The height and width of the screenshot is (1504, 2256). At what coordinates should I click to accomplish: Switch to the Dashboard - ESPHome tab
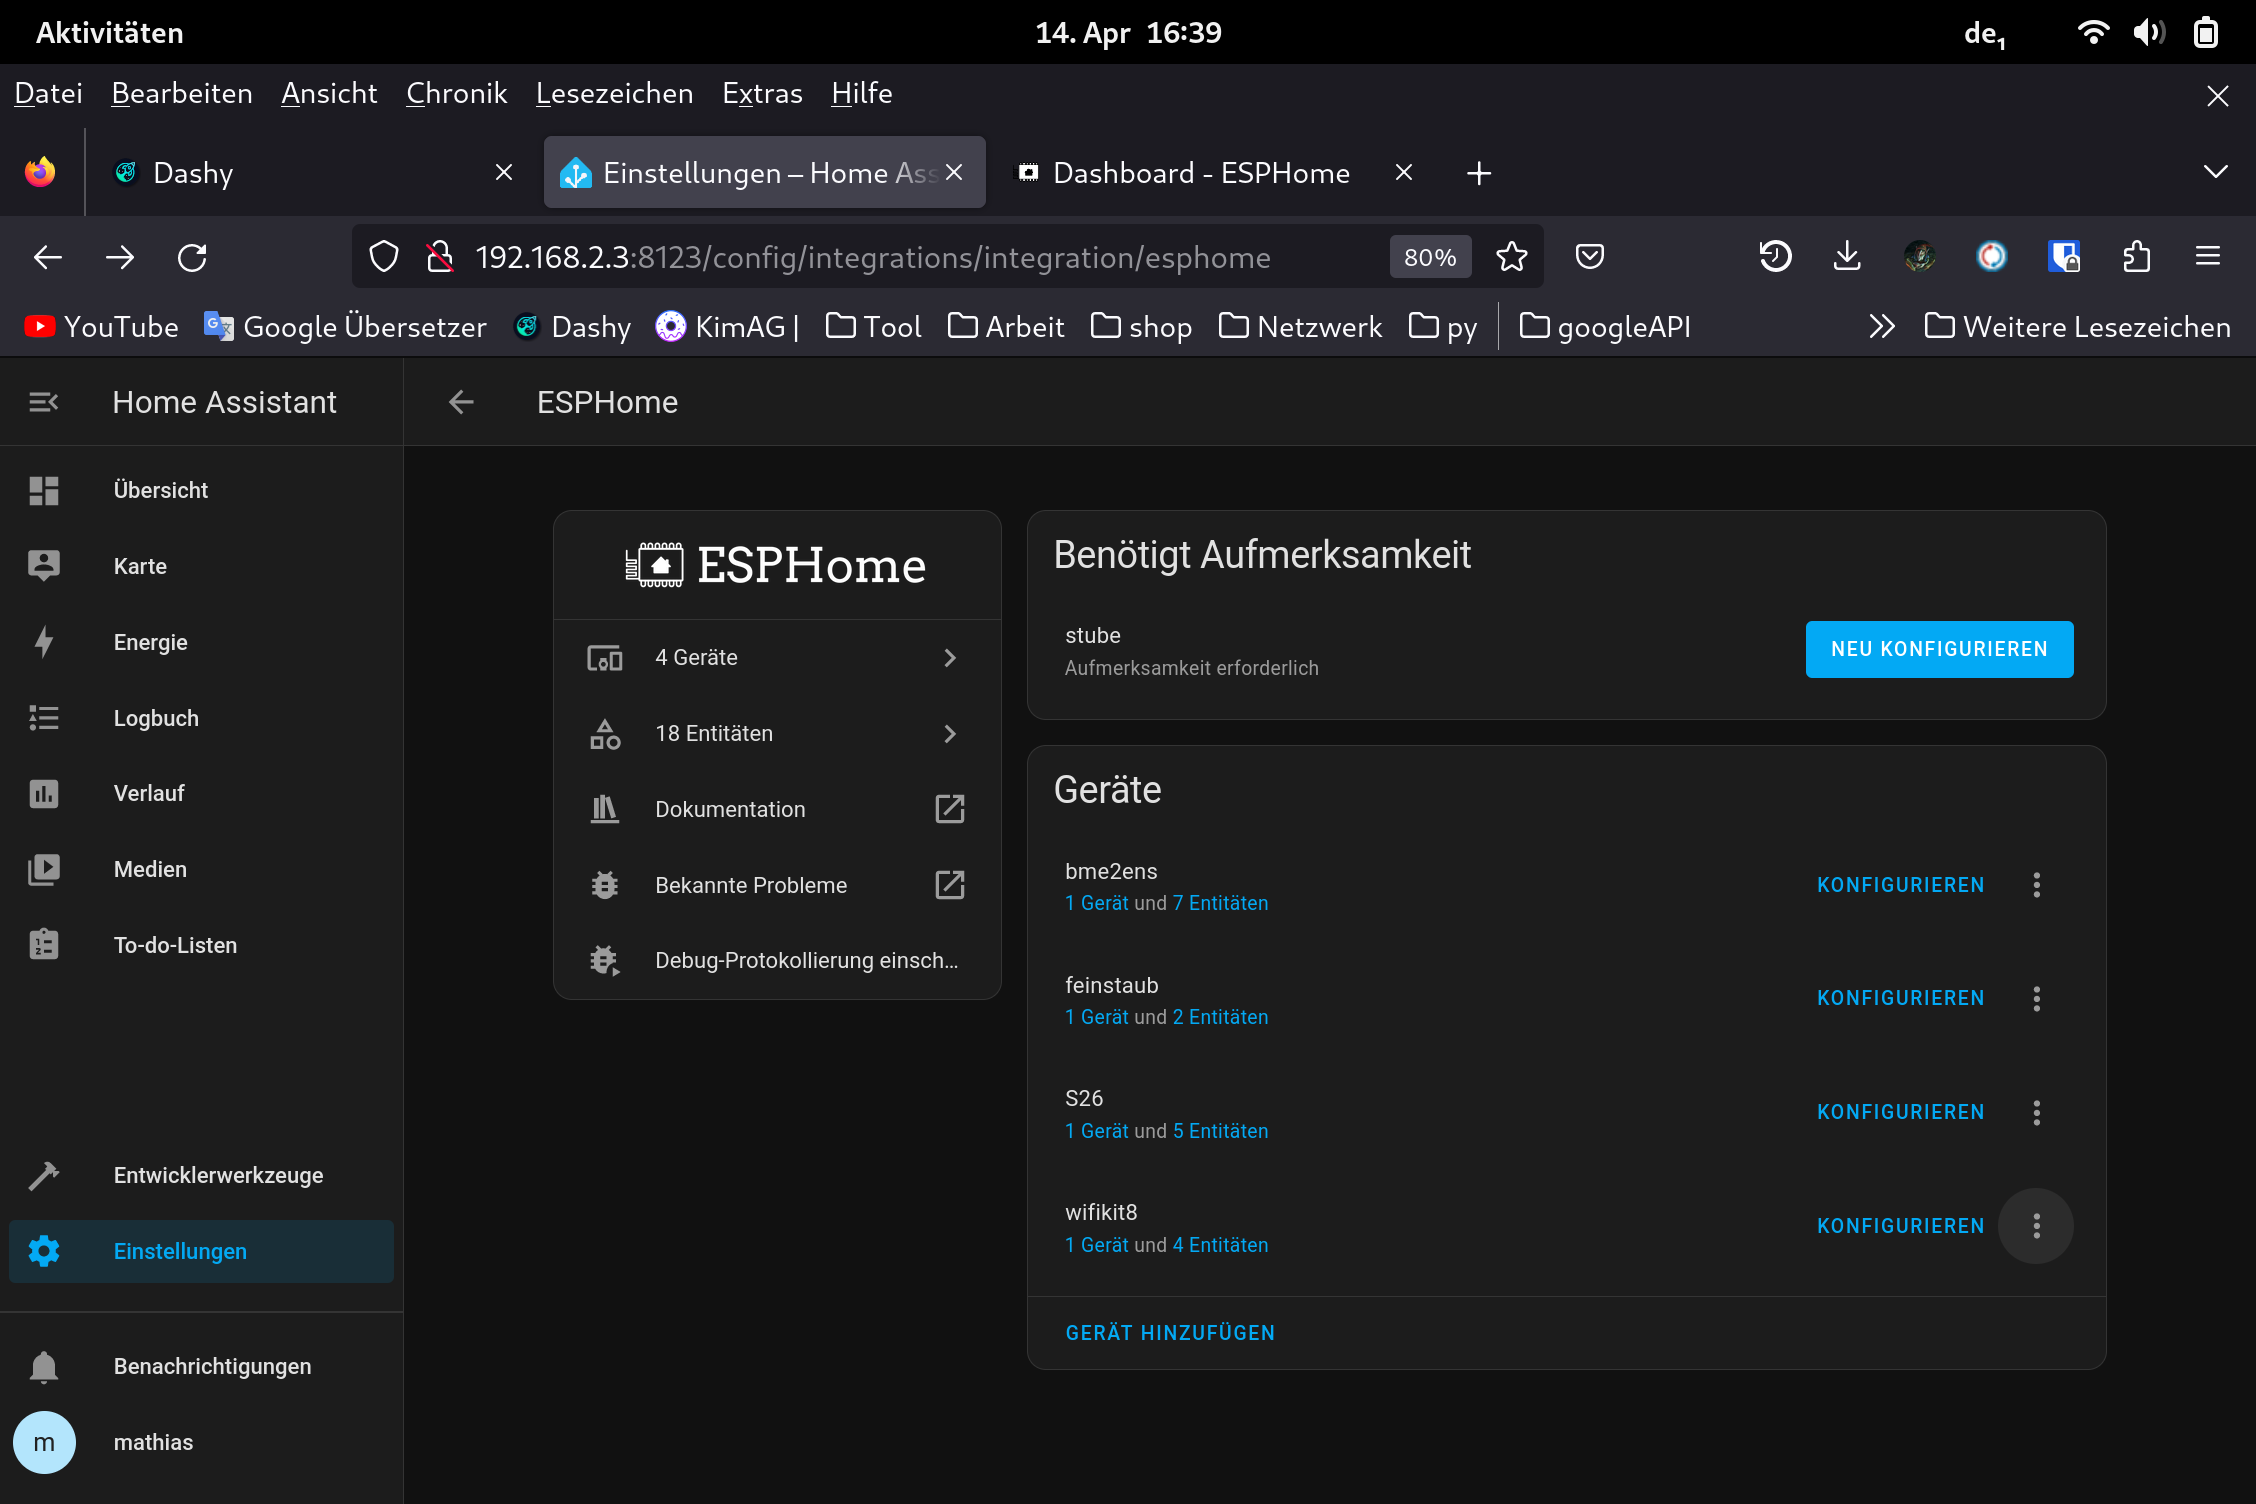pos(1200,173)
